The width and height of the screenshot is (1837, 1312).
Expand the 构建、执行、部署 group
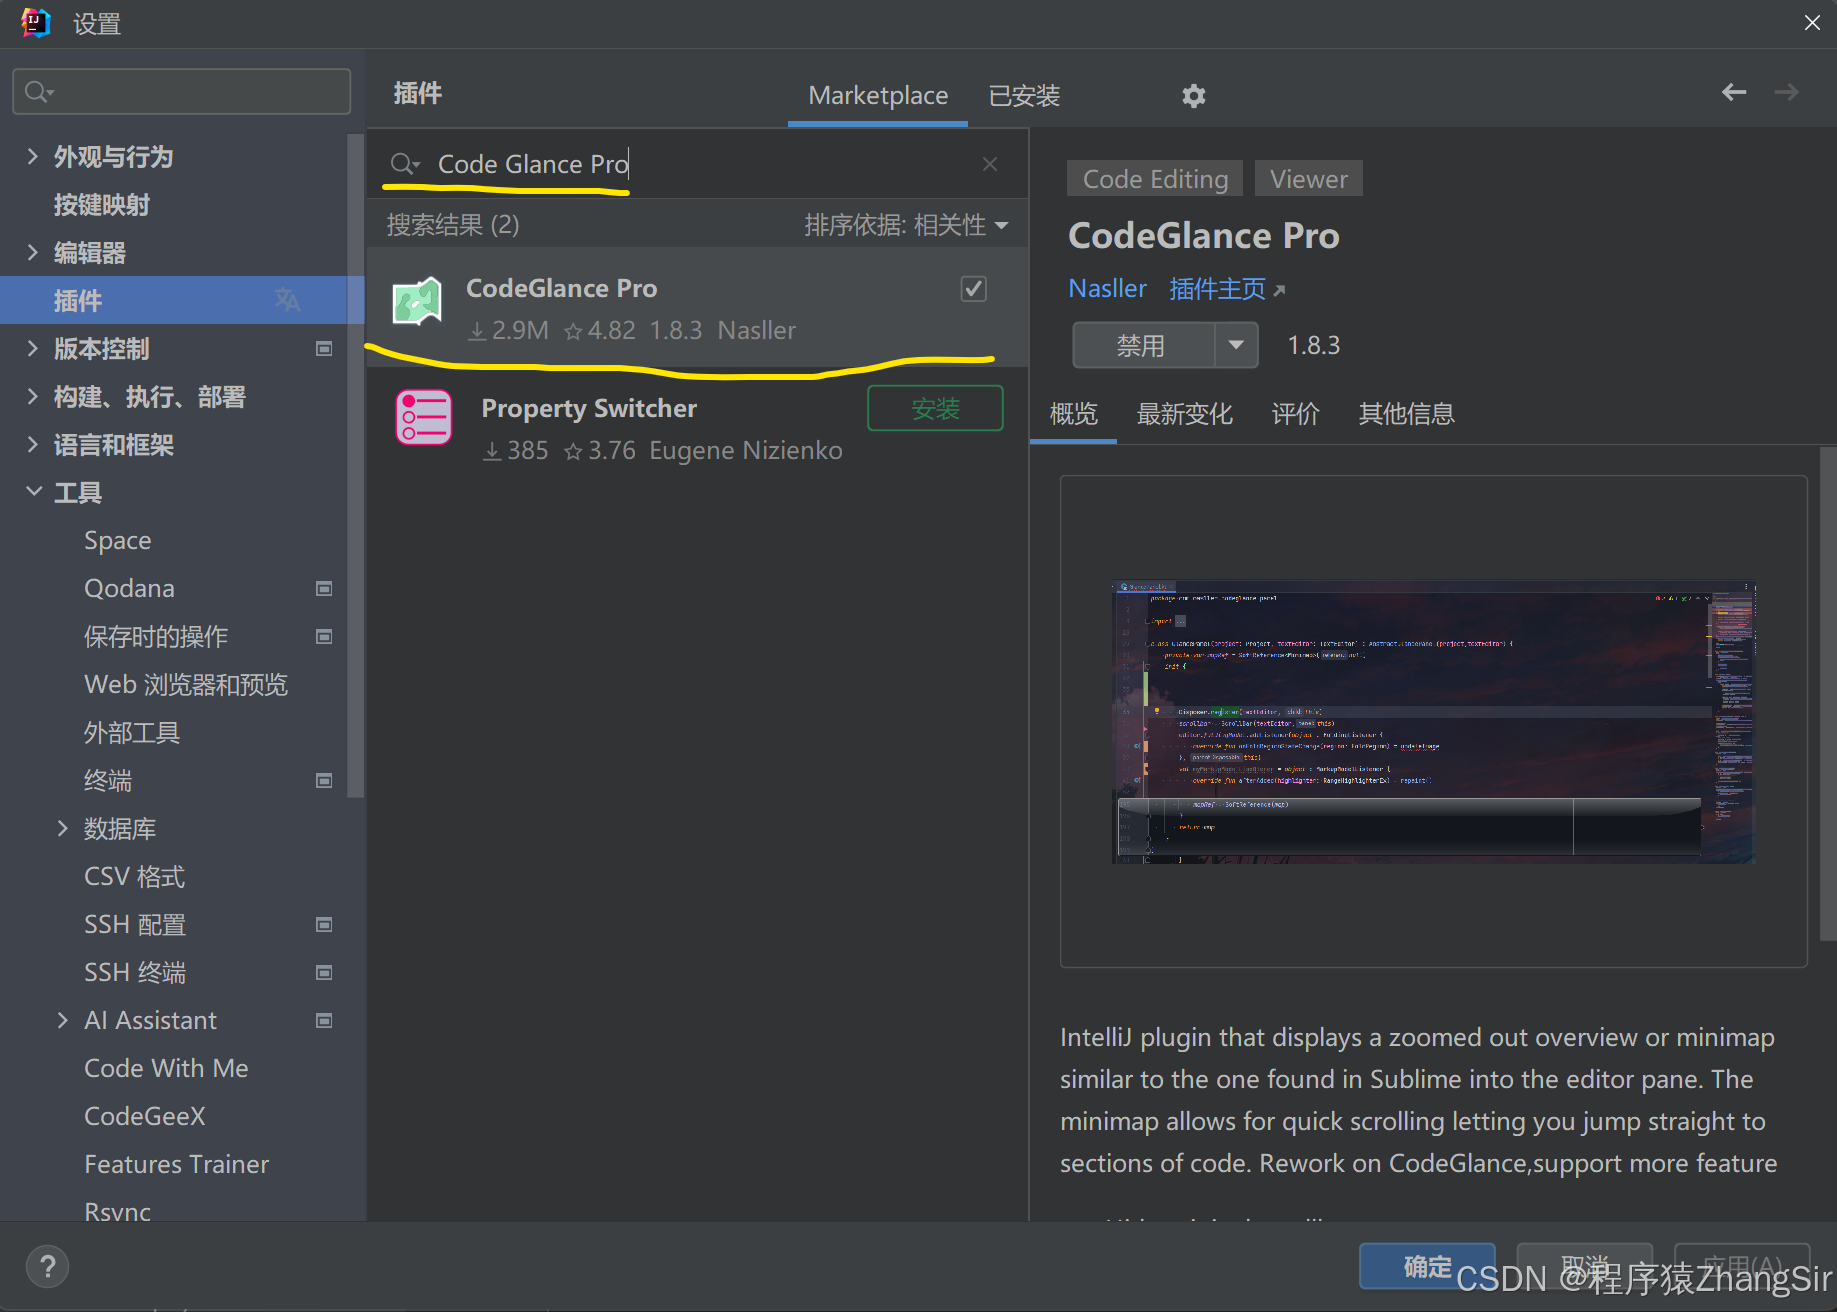click(x=33, y=396)
